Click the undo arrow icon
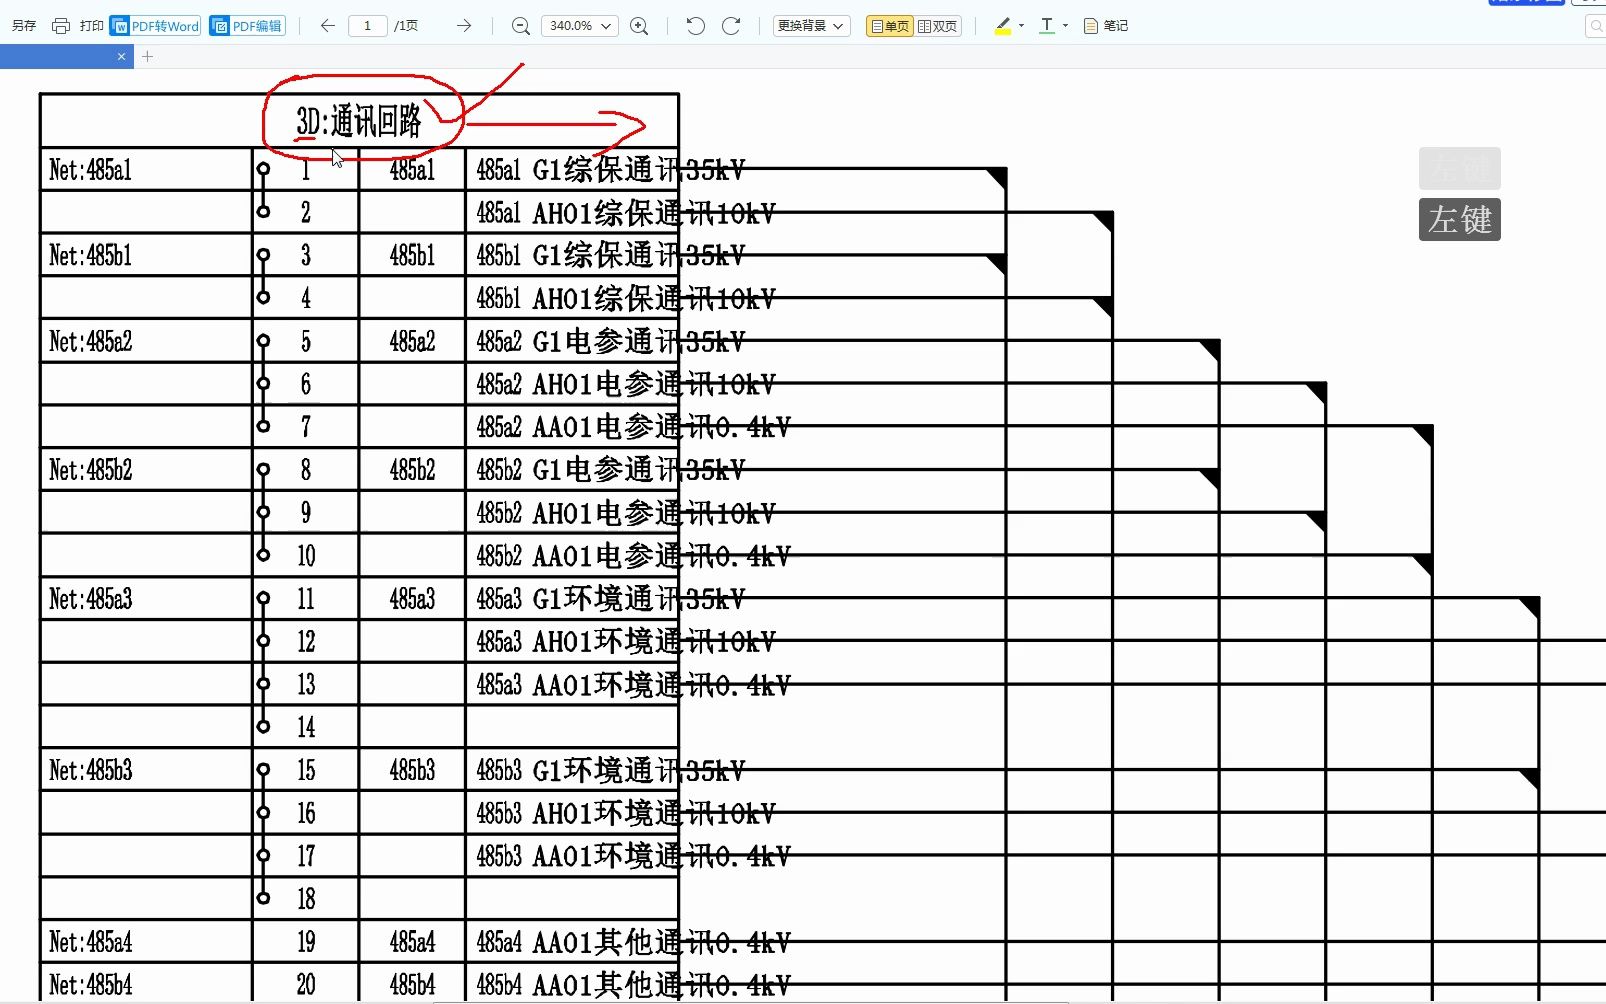This screenshot has width=1606, height=1004. [x=696, y=26]
